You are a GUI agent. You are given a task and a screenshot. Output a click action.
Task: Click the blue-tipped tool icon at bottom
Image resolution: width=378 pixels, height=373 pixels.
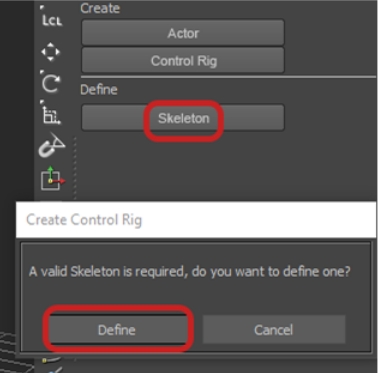point(54,370)
